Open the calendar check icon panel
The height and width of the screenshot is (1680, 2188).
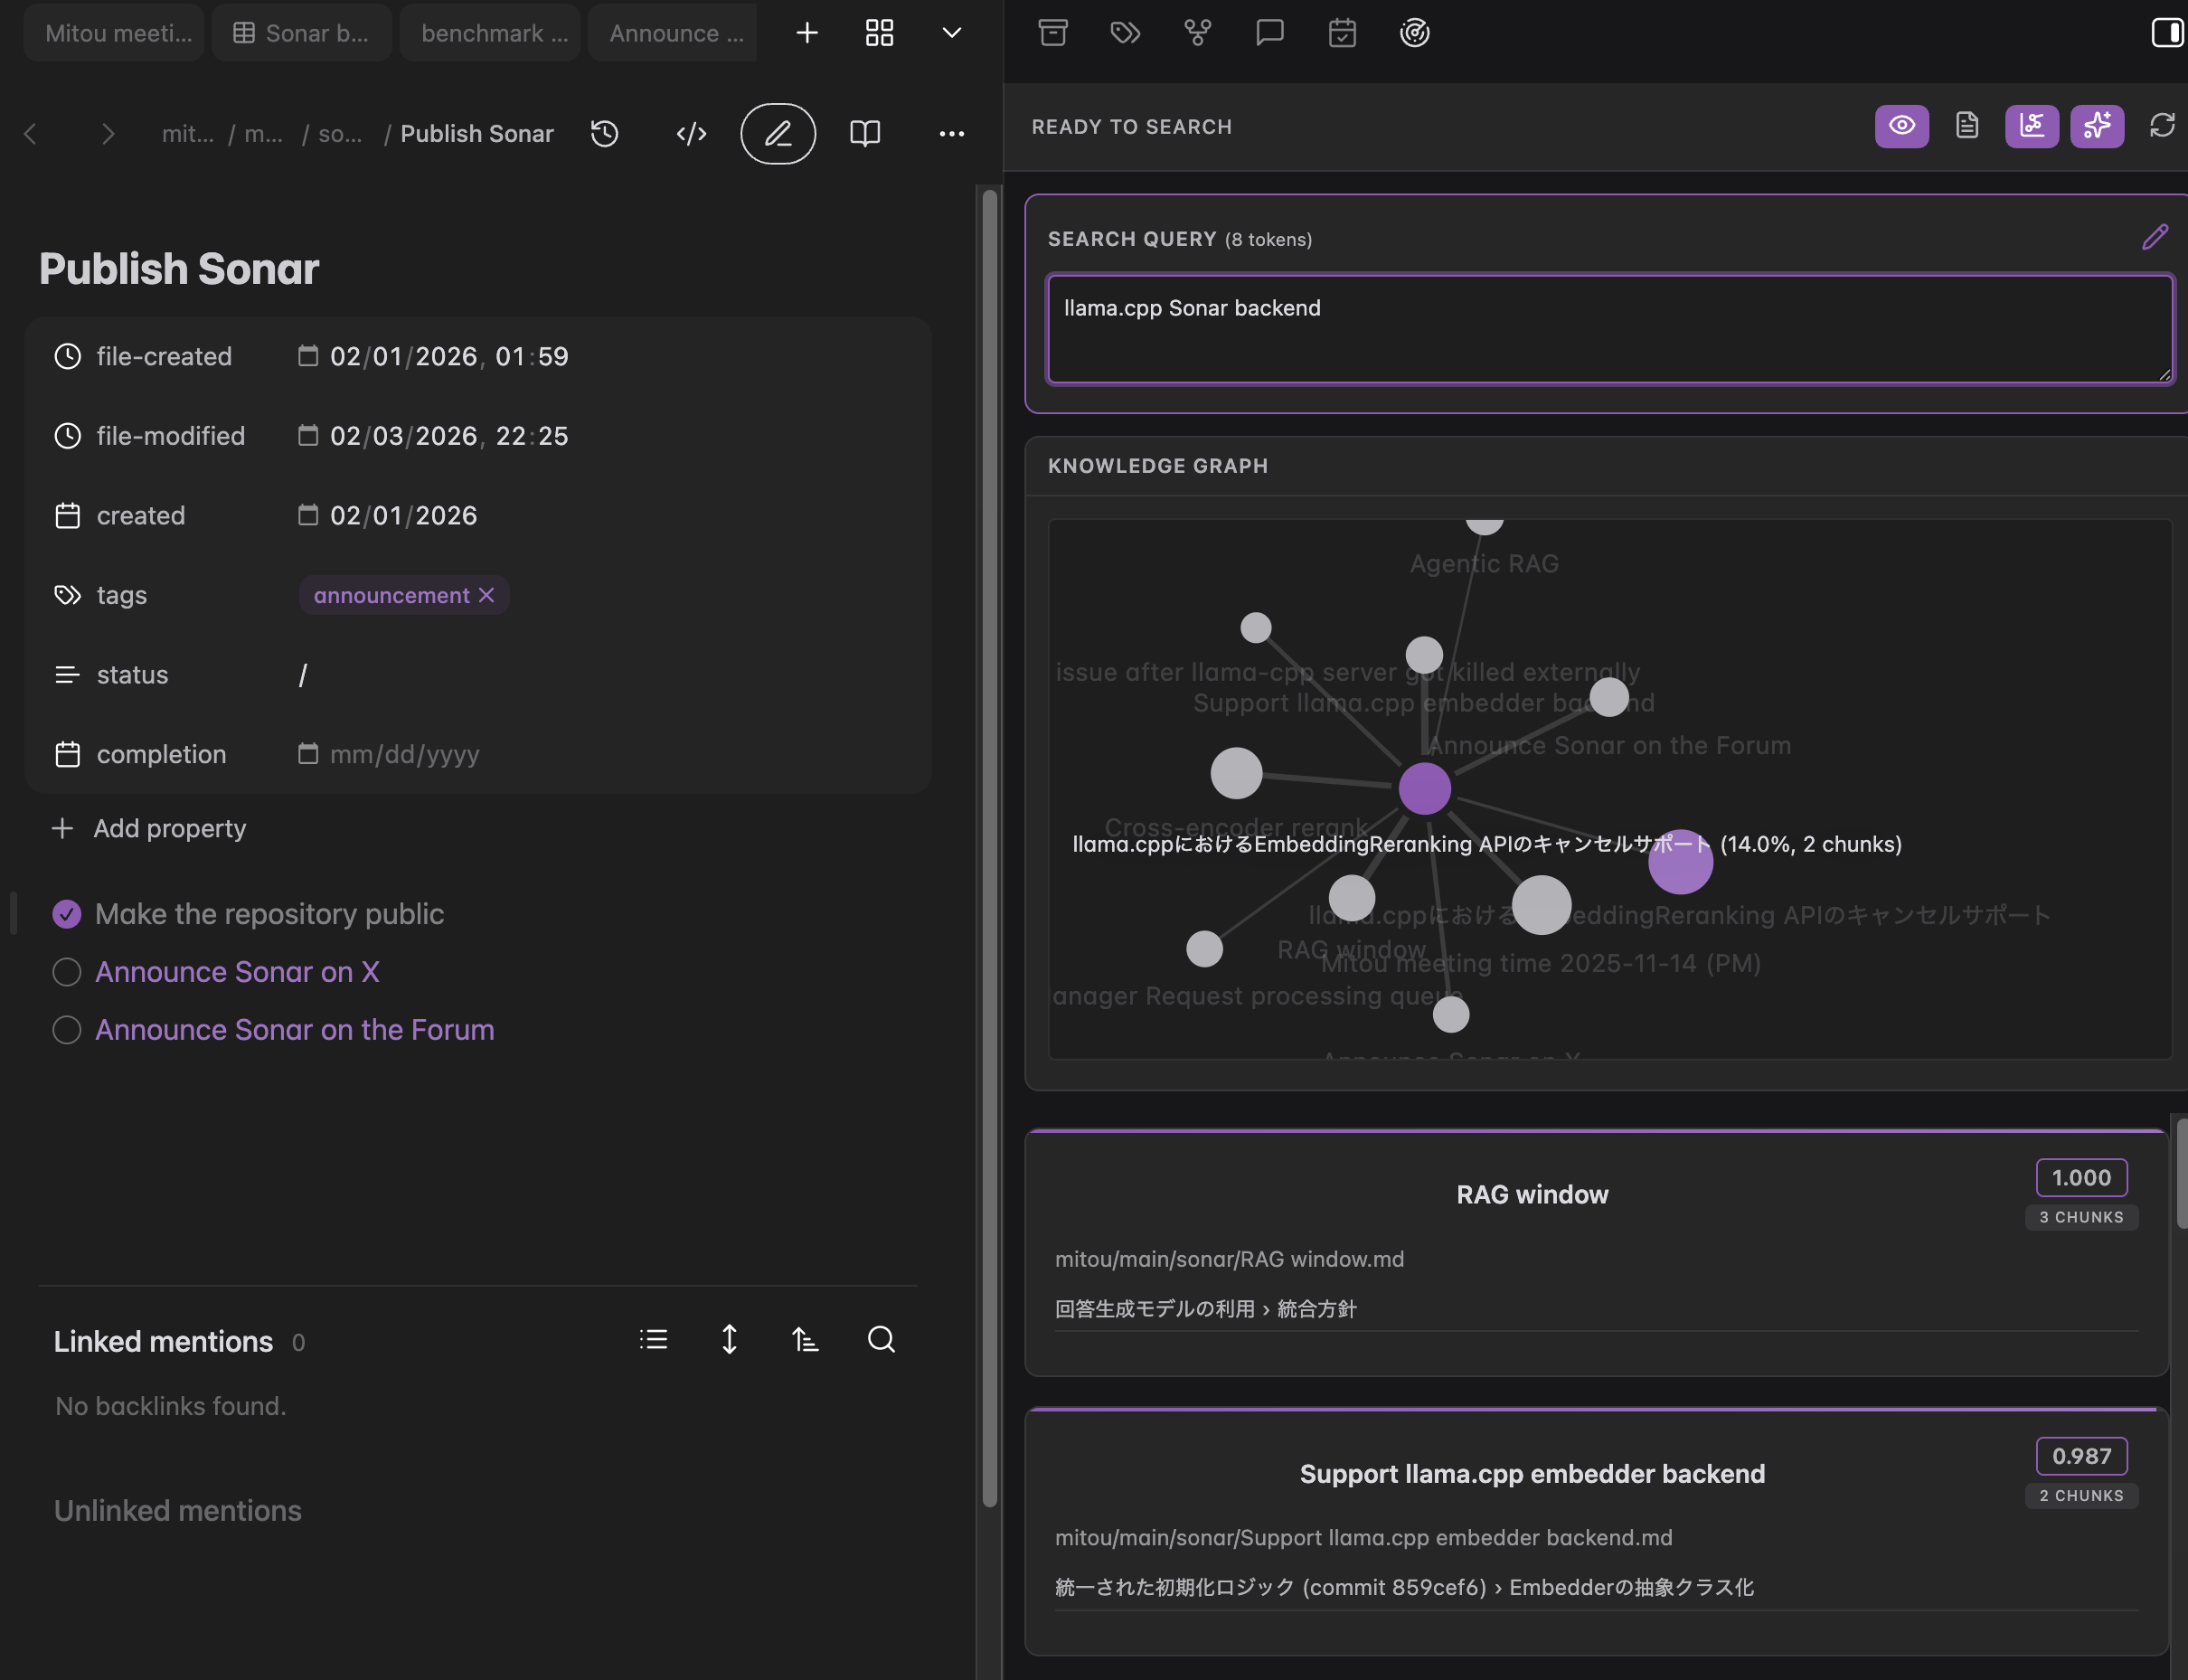[x=1341, y=33]
